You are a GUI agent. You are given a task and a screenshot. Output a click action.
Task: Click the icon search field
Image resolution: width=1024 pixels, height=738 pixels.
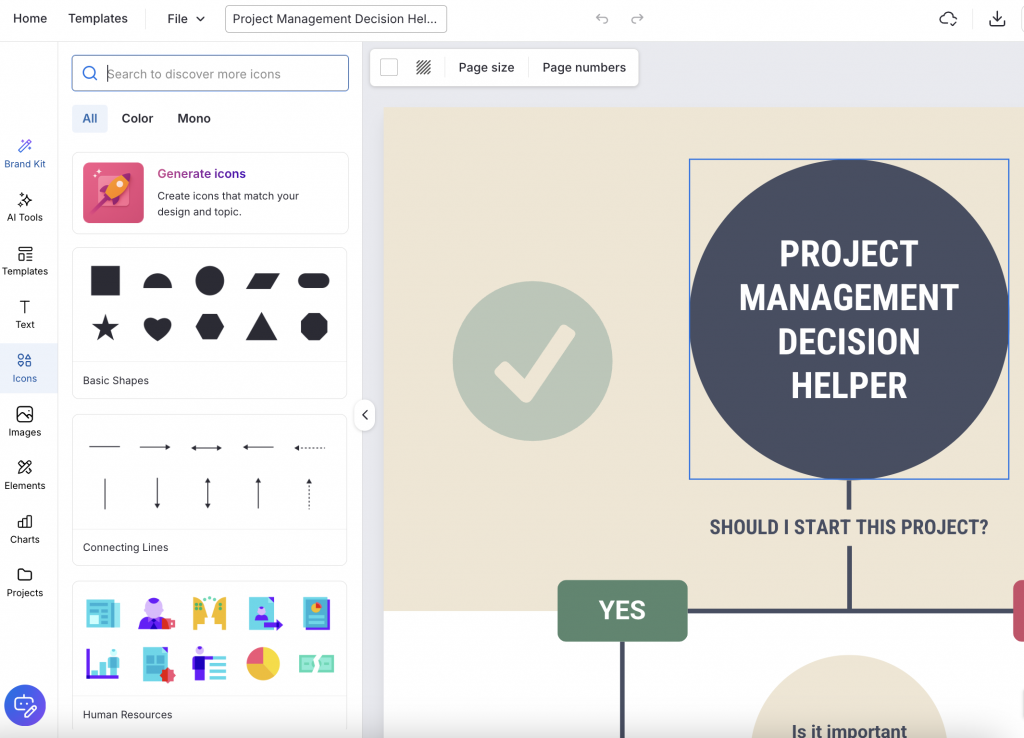pos(210,73)
